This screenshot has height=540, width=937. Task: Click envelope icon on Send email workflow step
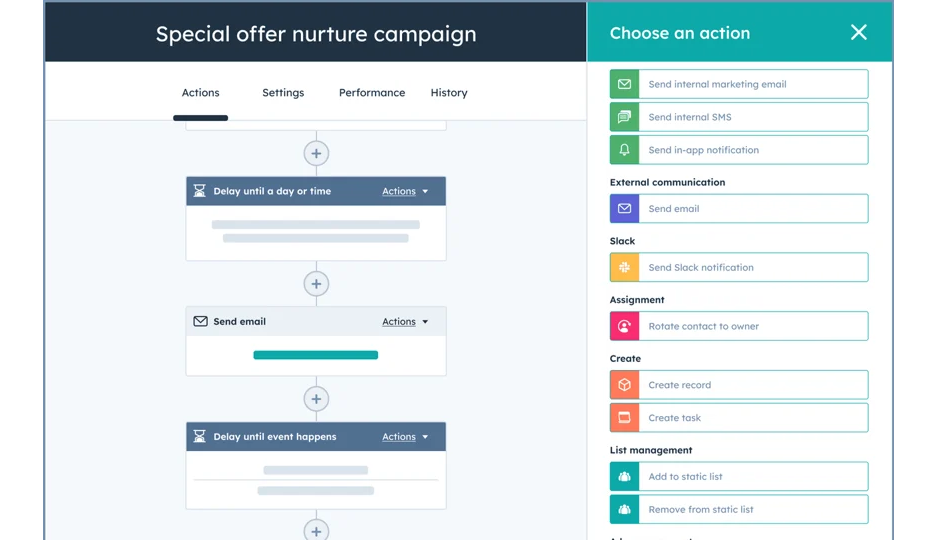click(x=200, y=321)
